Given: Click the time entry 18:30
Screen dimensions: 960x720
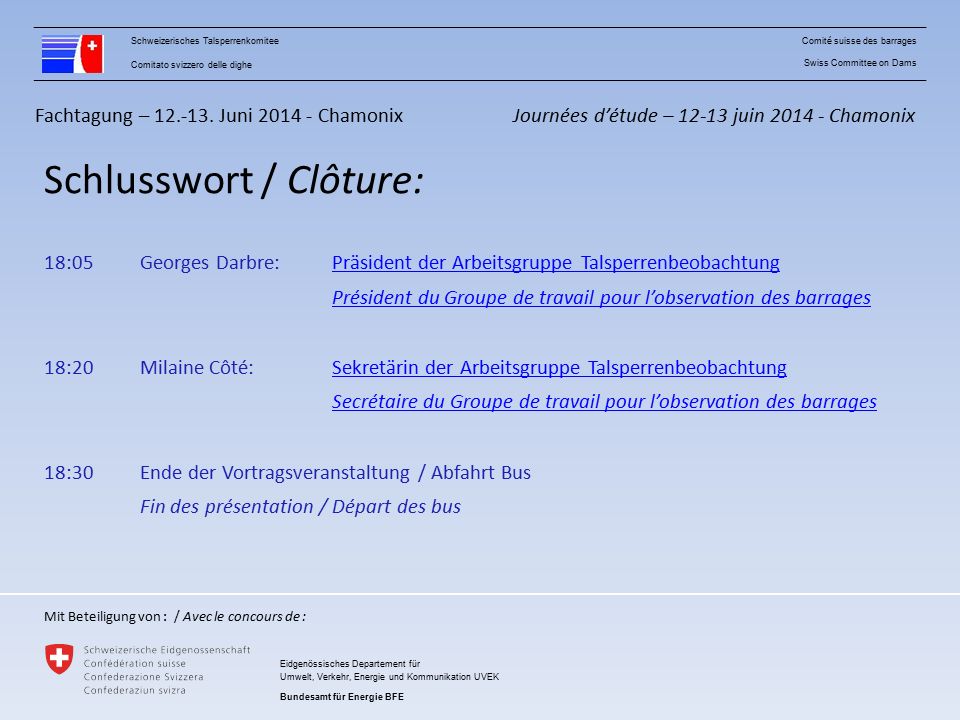Looking at the screenshot, I should tap(69, 473).
